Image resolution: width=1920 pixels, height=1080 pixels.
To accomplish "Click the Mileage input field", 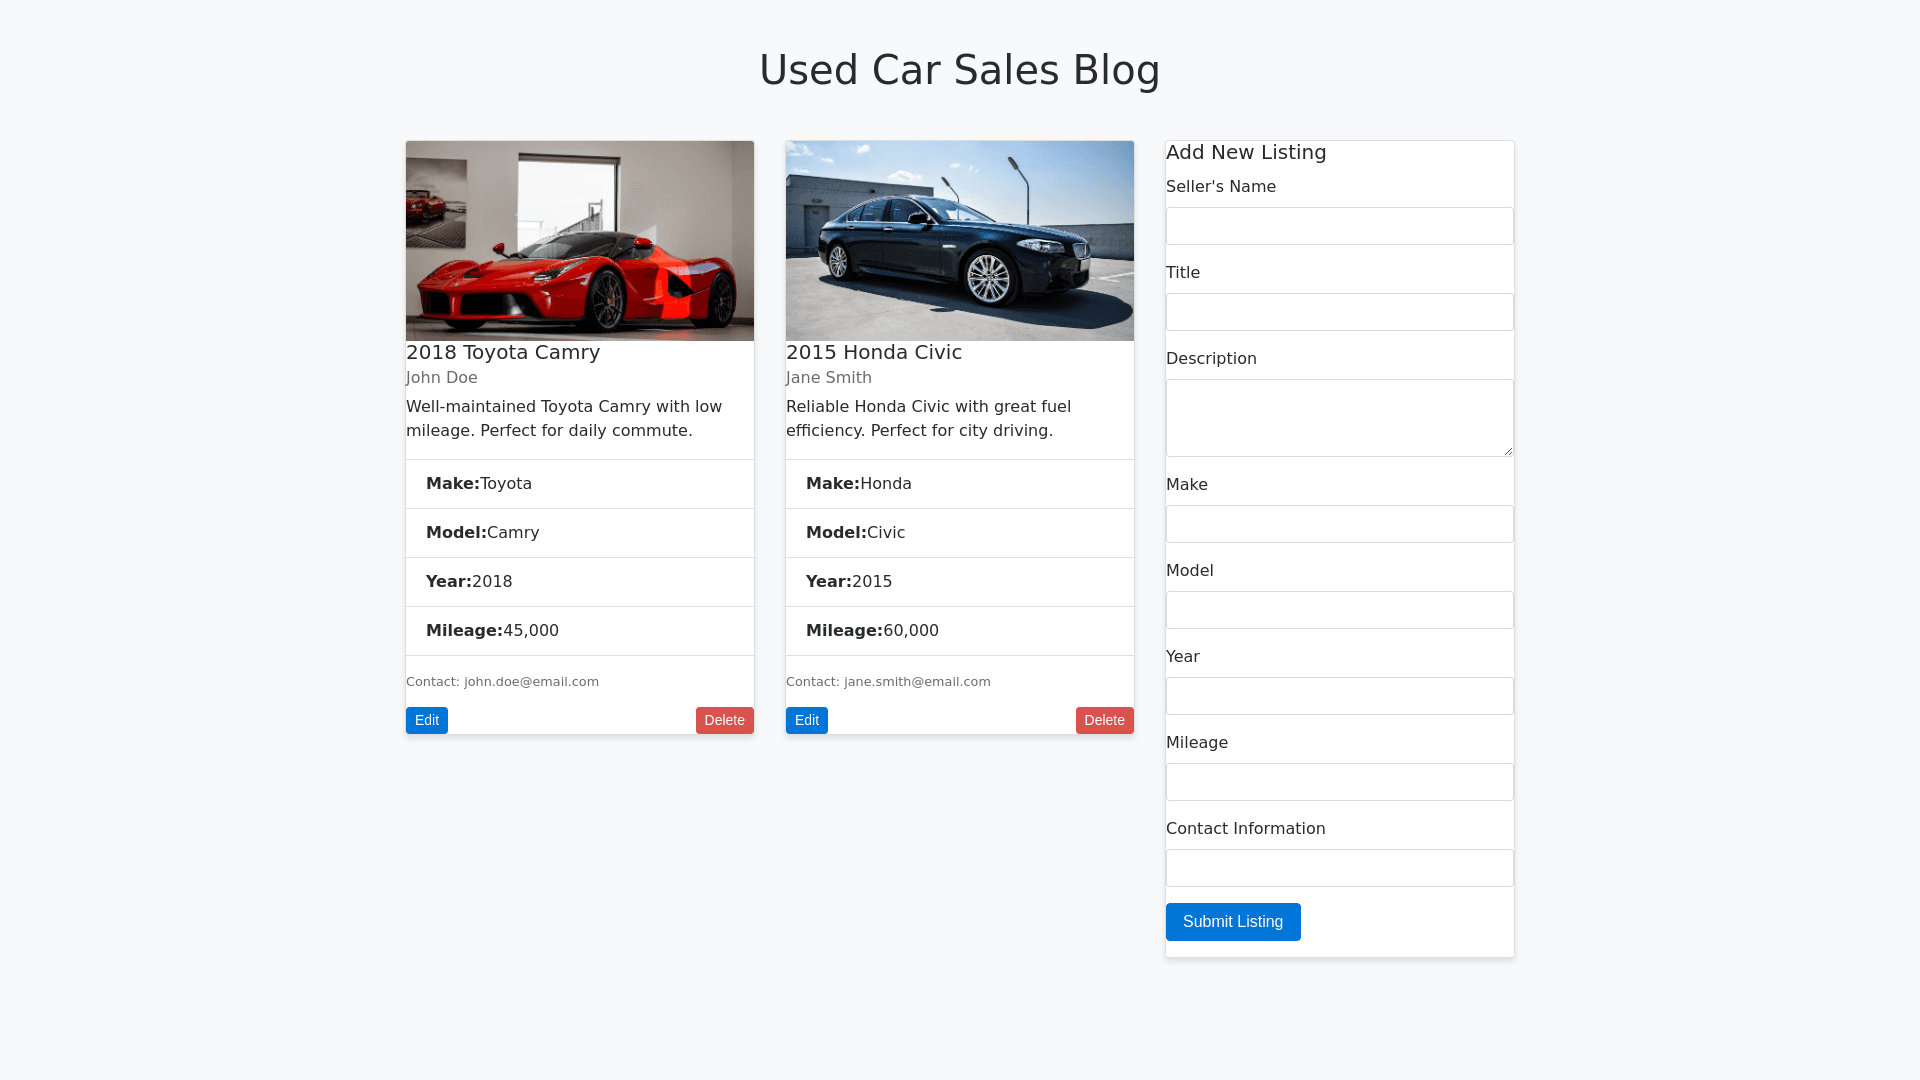I will [1339, 782].
